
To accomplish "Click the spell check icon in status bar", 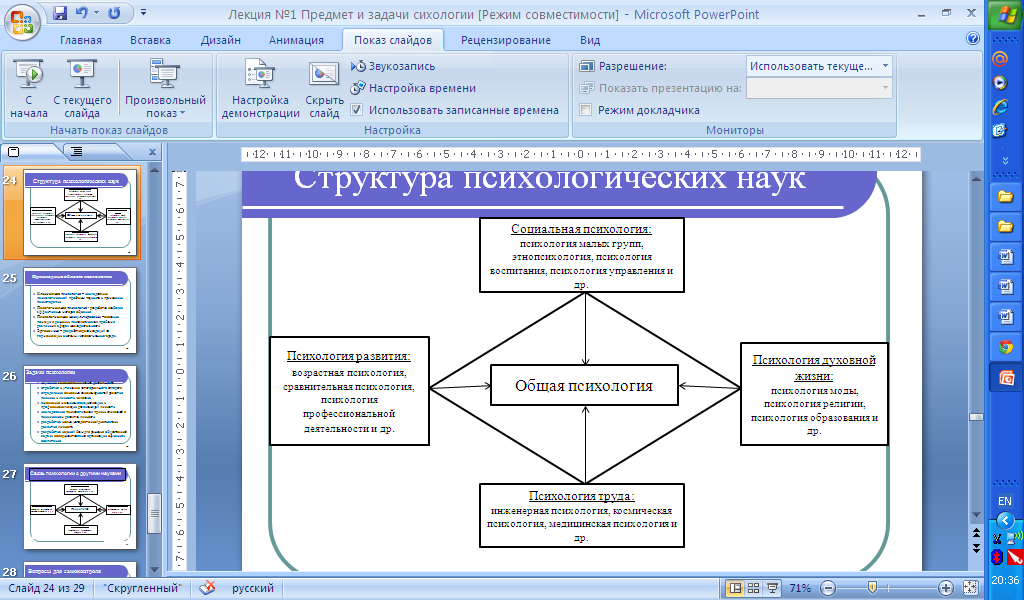I will (x=207, y=588).
